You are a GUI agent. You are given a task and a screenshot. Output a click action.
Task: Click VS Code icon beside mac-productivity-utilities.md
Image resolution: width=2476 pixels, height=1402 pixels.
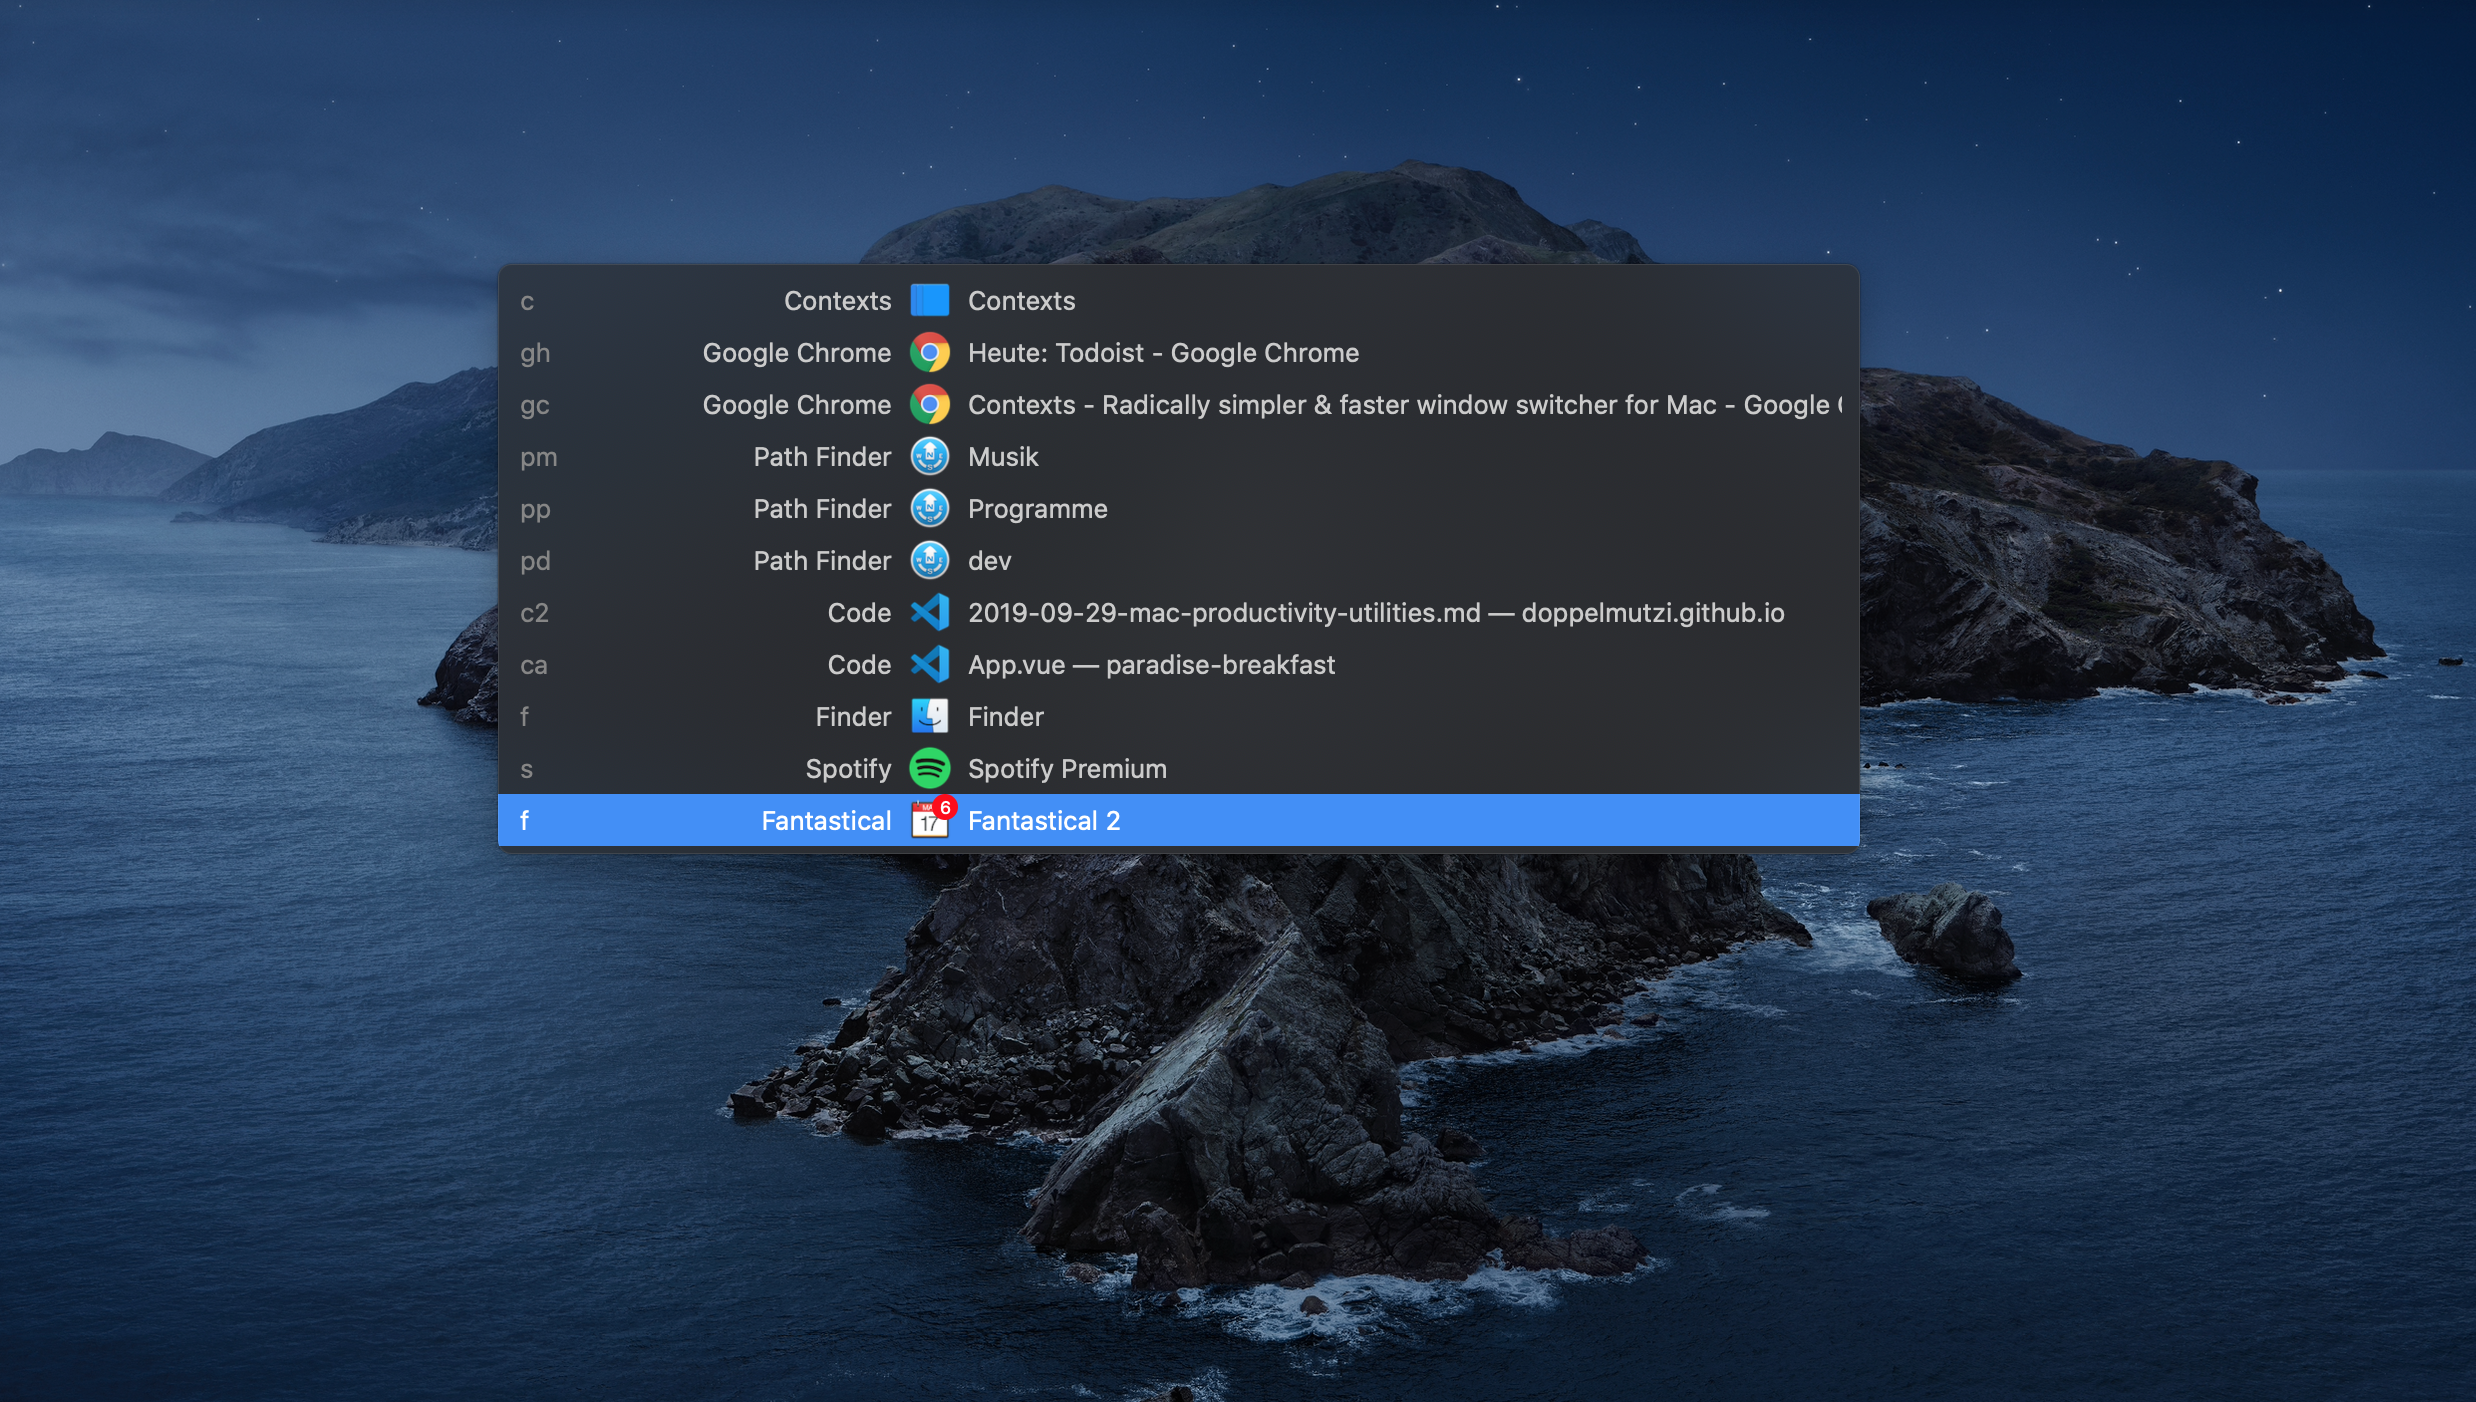point(929,612)
